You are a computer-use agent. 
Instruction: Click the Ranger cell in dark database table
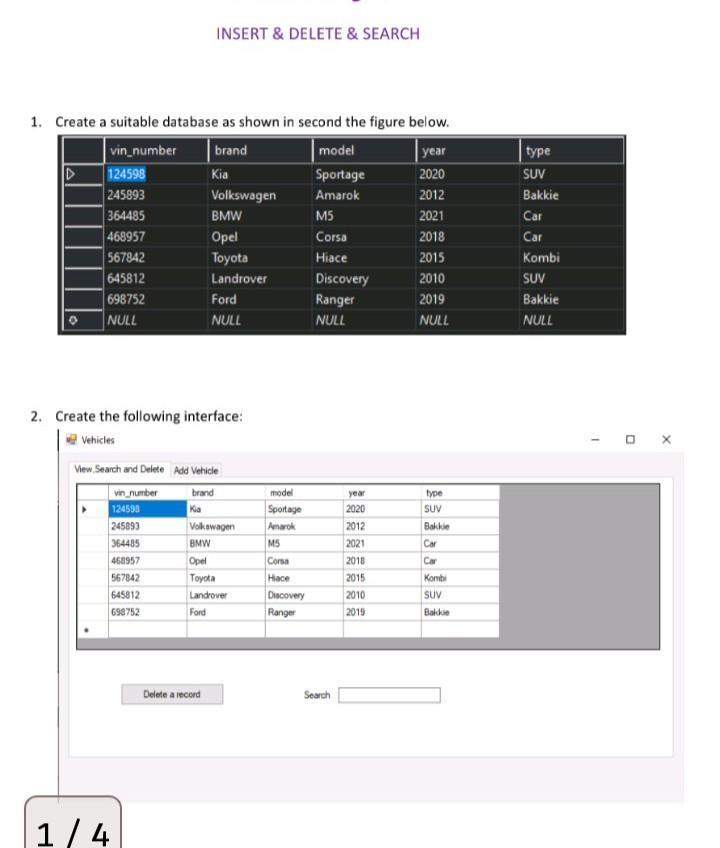[364, 300]
